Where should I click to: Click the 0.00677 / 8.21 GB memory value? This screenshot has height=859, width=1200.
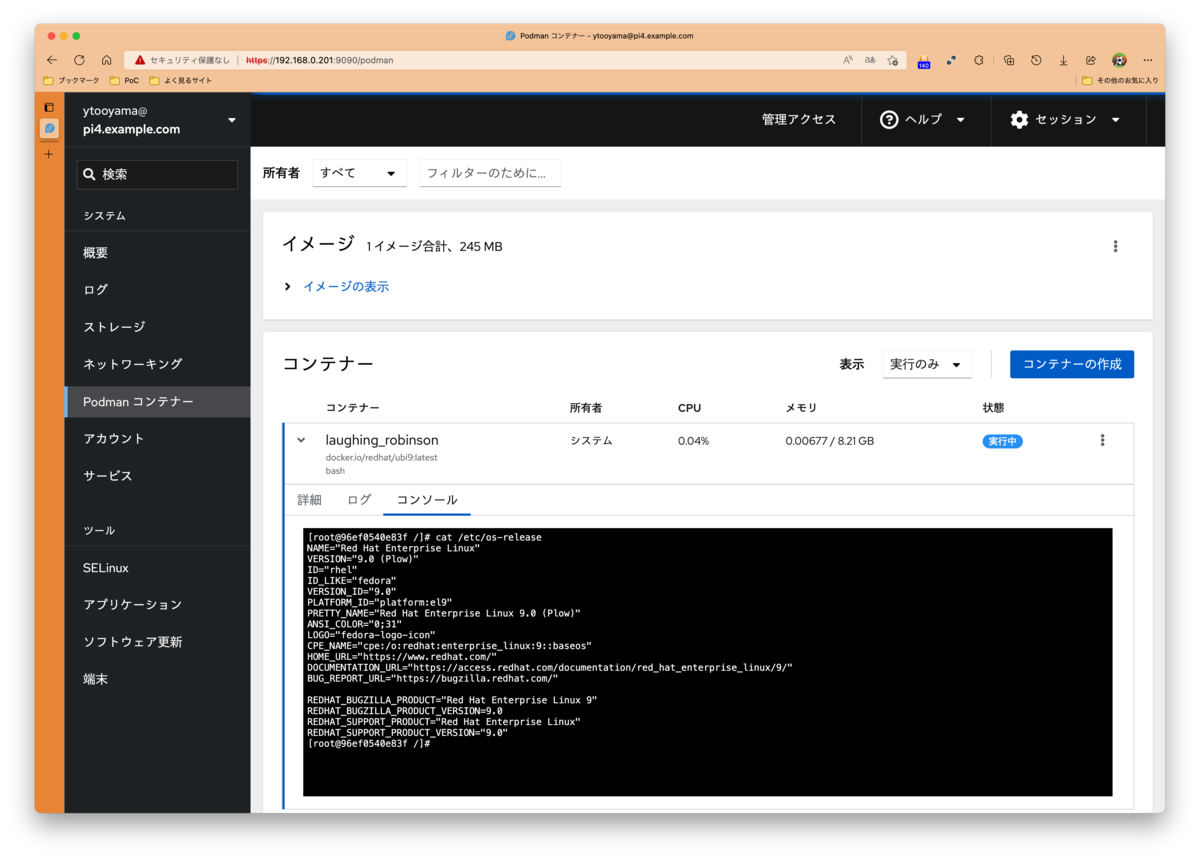[829, 441]
